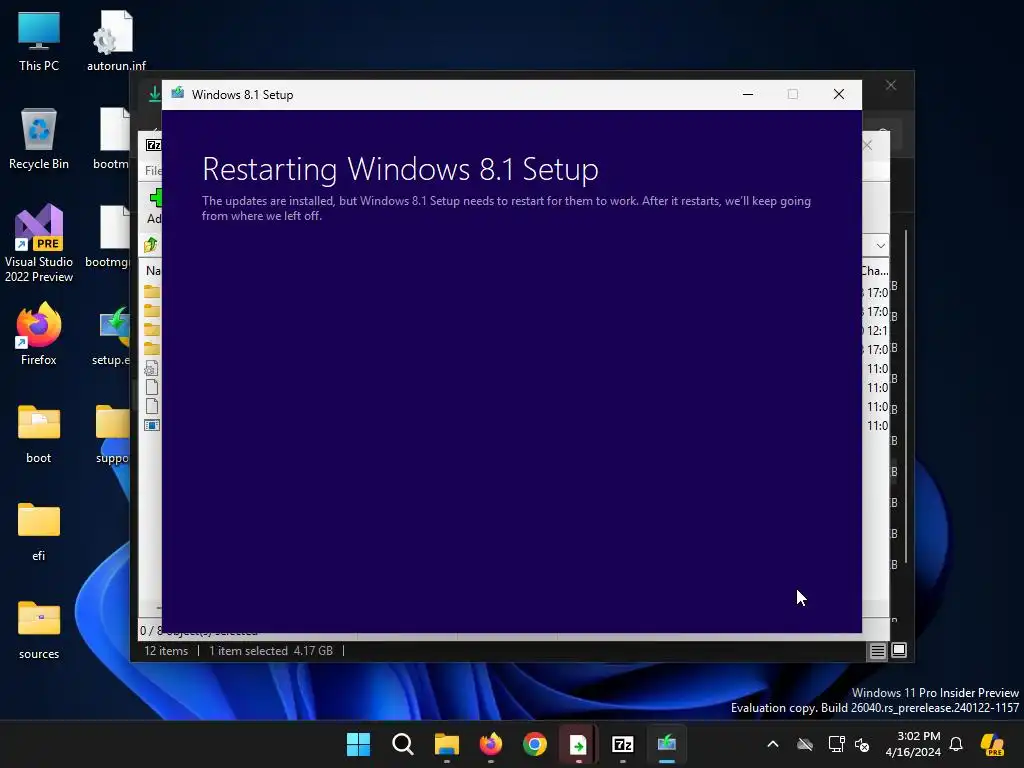Viewport: 1024px width, 768px height.
Task: Switch to the green-arrow app on the taskbar
Action: tap(579, 744)
